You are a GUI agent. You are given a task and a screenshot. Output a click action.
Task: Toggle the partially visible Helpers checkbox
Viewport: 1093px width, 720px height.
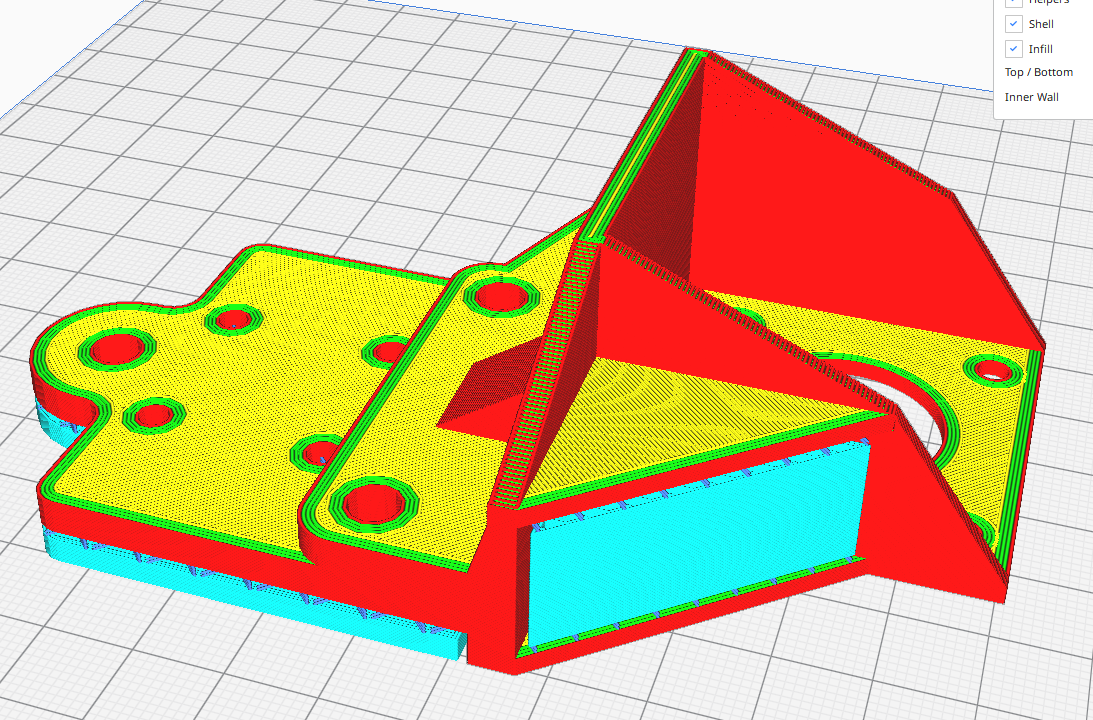point(1014,3)
